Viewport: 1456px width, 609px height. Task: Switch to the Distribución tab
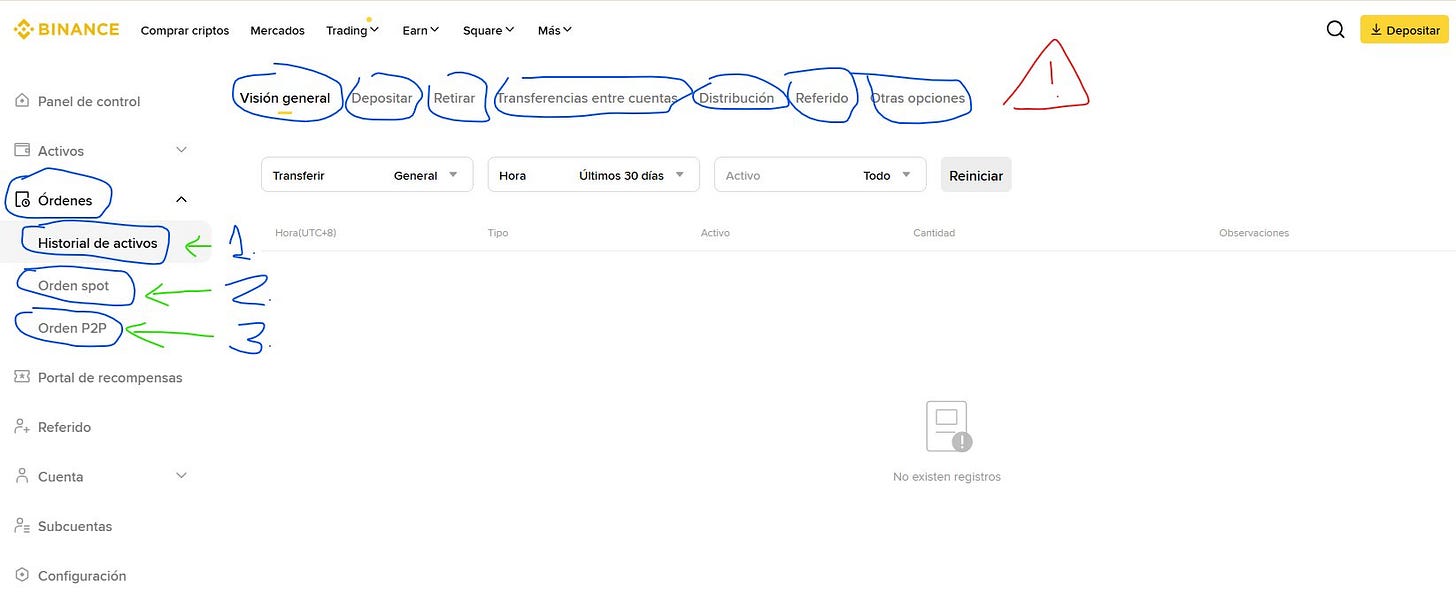pos(736,98)
